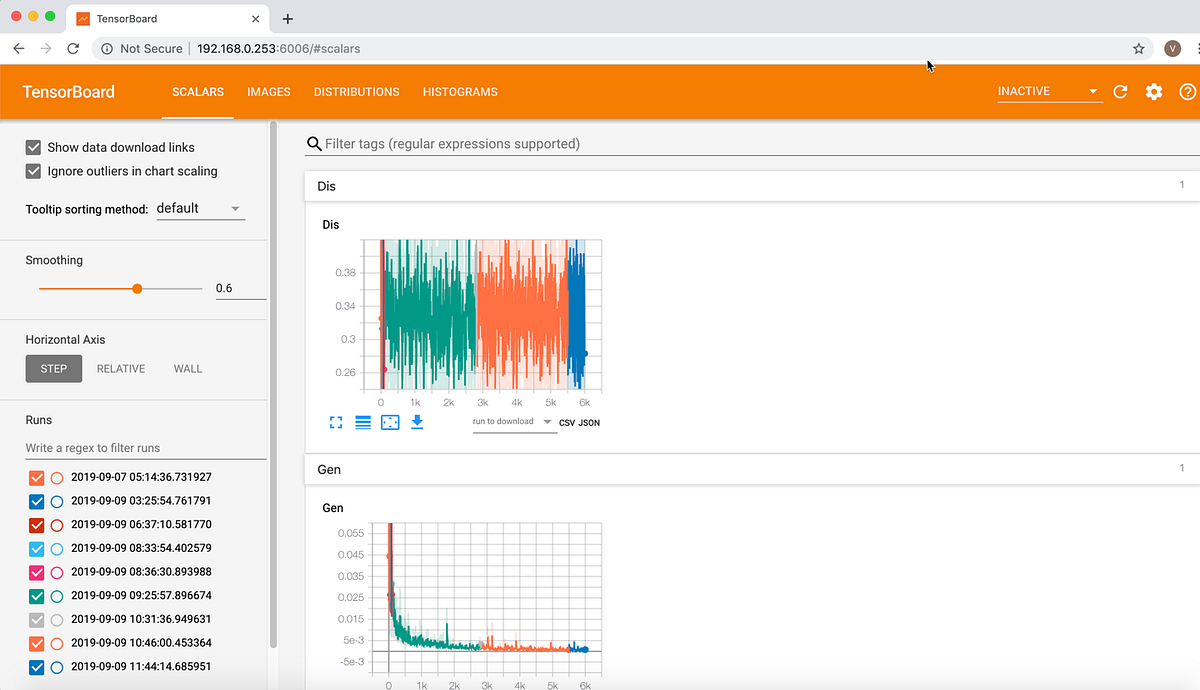Toggle the run 2019-09-09 08:33:54.402579 checkbox

tap(36, 548)
